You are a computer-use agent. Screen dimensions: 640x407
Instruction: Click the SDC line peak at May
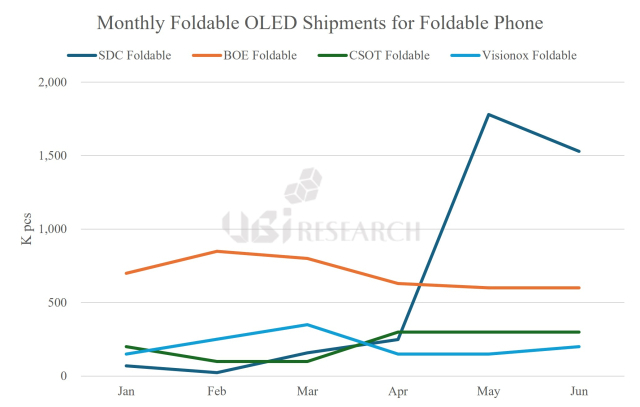488,114
